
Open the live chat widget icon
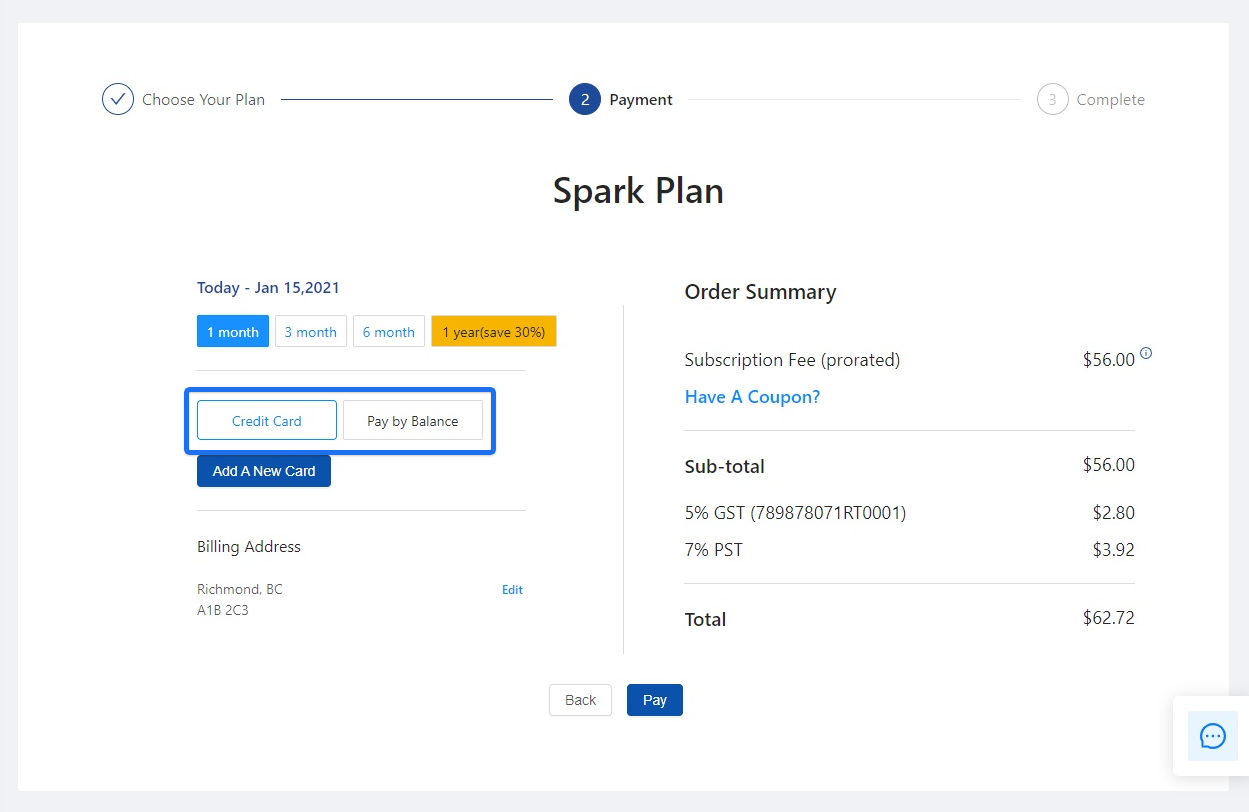[x=1212, y=737]
